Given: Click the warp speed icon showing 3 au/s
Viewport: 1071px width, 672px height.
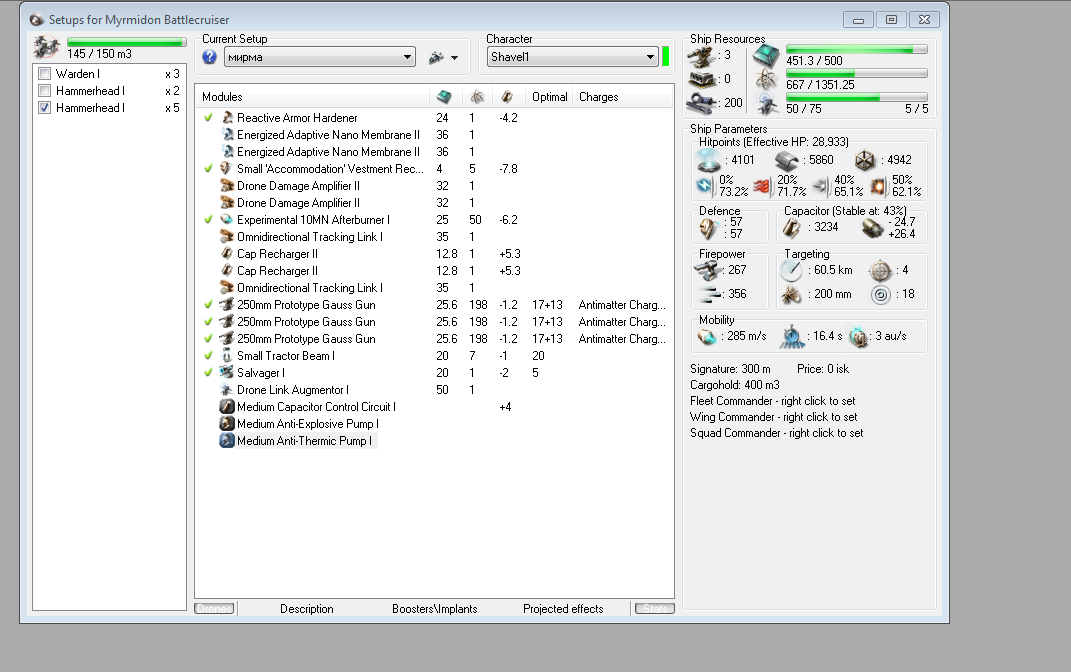Looking at the screenshot, I should 858,337.
